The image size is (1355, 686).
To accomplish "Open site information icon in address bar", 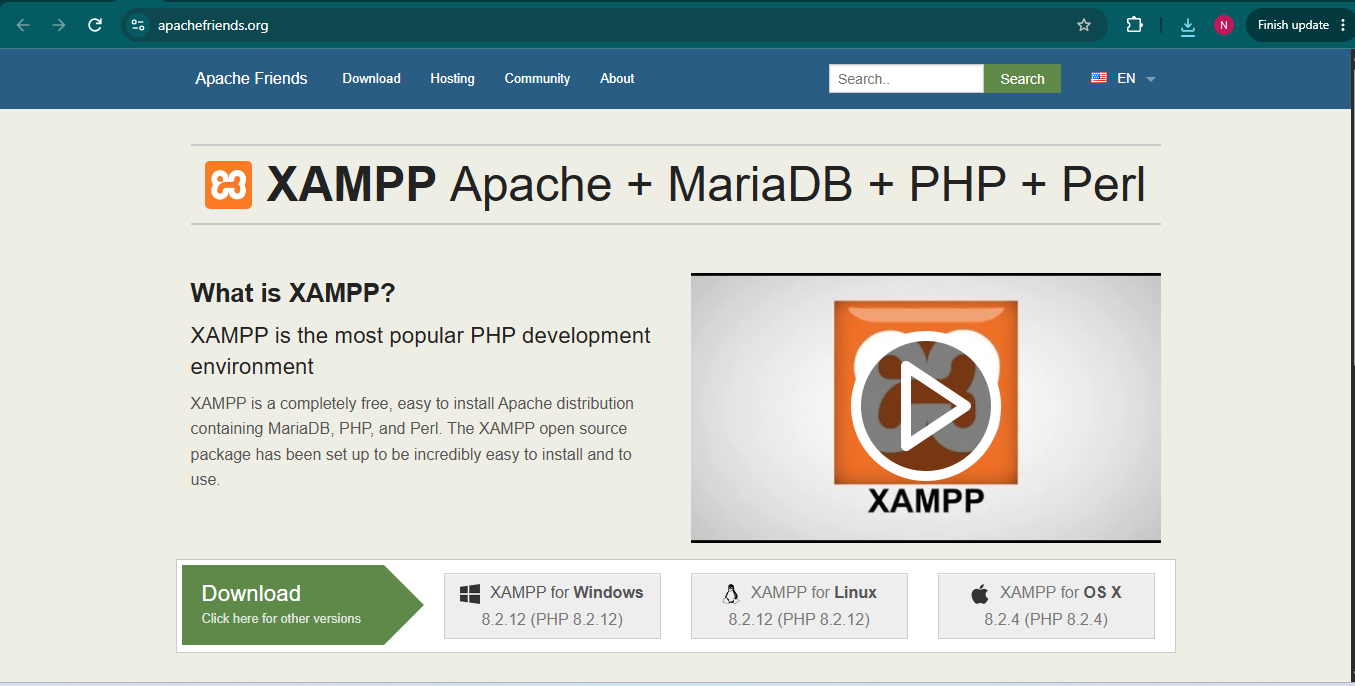I will 138,25.
